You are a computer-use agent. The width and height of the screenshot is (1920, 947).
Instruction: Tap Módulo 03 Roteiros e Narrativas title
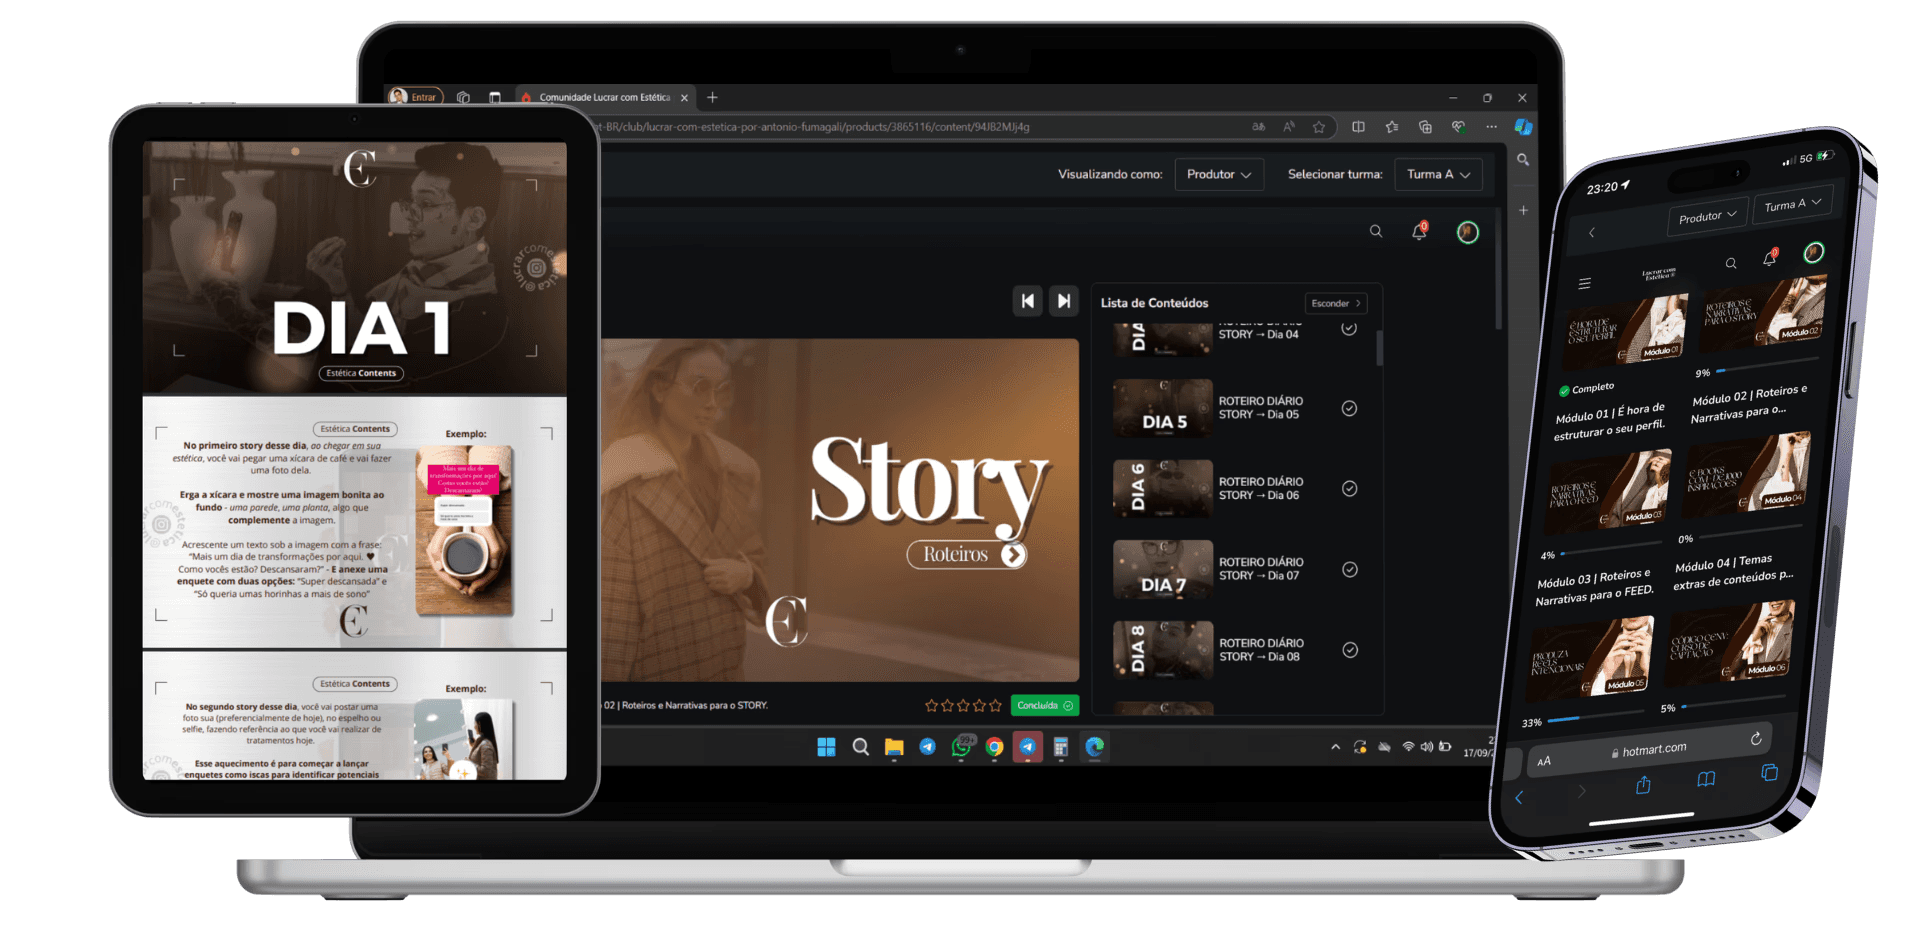(x=1595, y=587)
